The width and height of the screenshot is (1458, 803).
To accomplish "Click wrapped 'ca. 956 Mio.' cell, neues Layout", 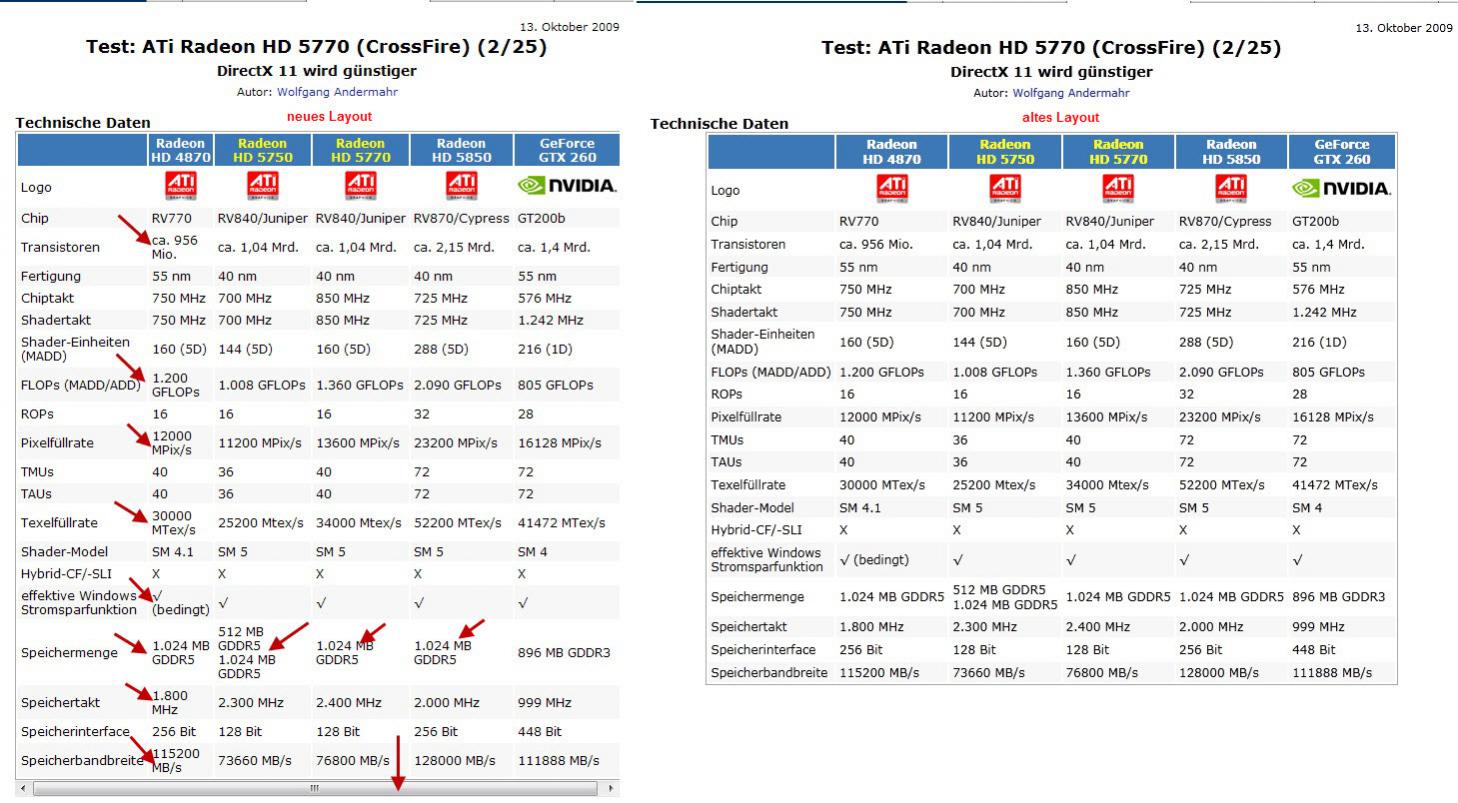I will [x=175, y=247].
